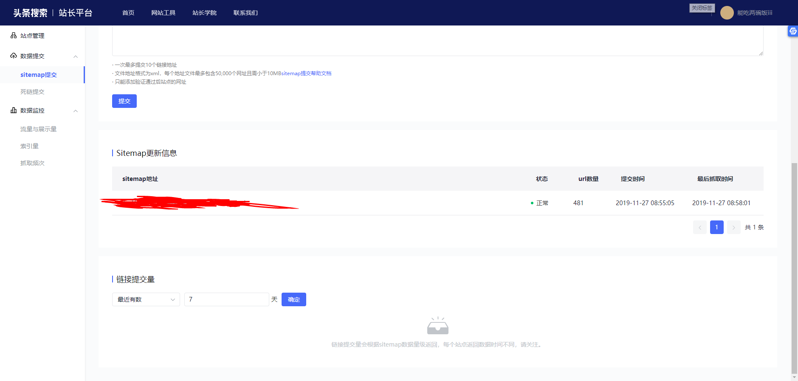Click the 数据提交 cloud icon
The width and height of the screenshot is (798, 381).
click(14, 55)
